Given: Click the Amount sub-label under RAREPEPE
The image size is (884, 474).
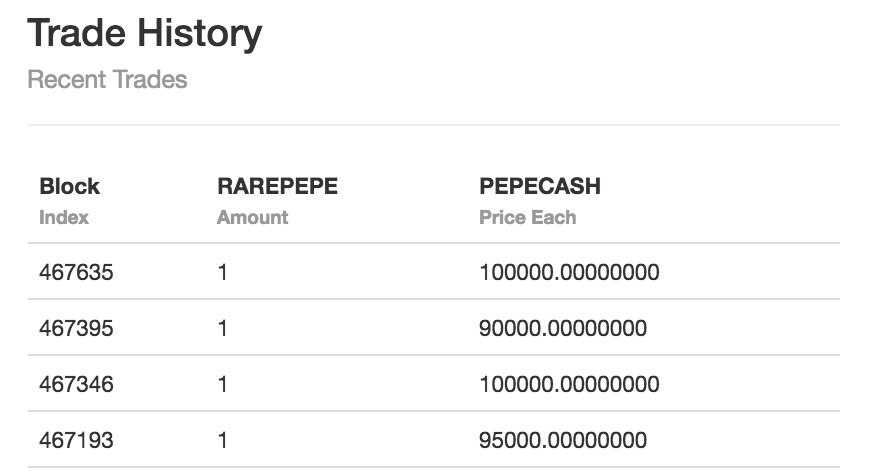Looking at the screenshot, I should point(253,218).
